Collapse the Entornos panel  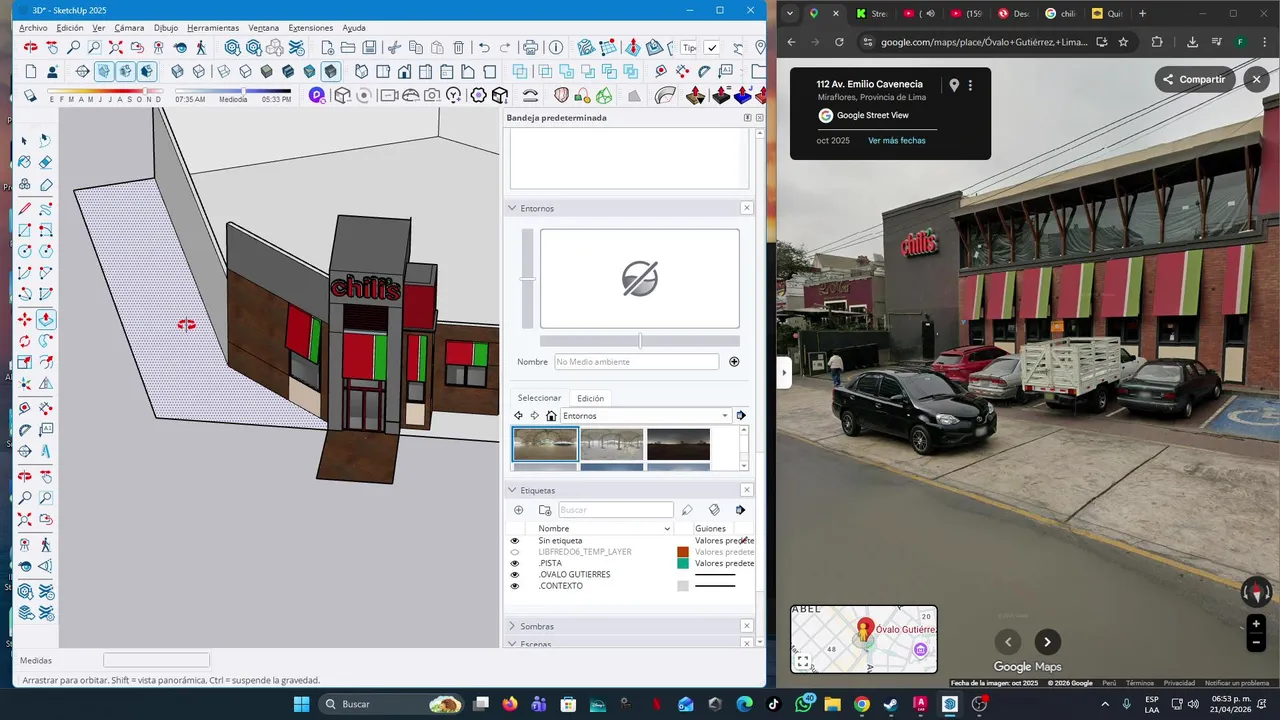click(512, 208)
